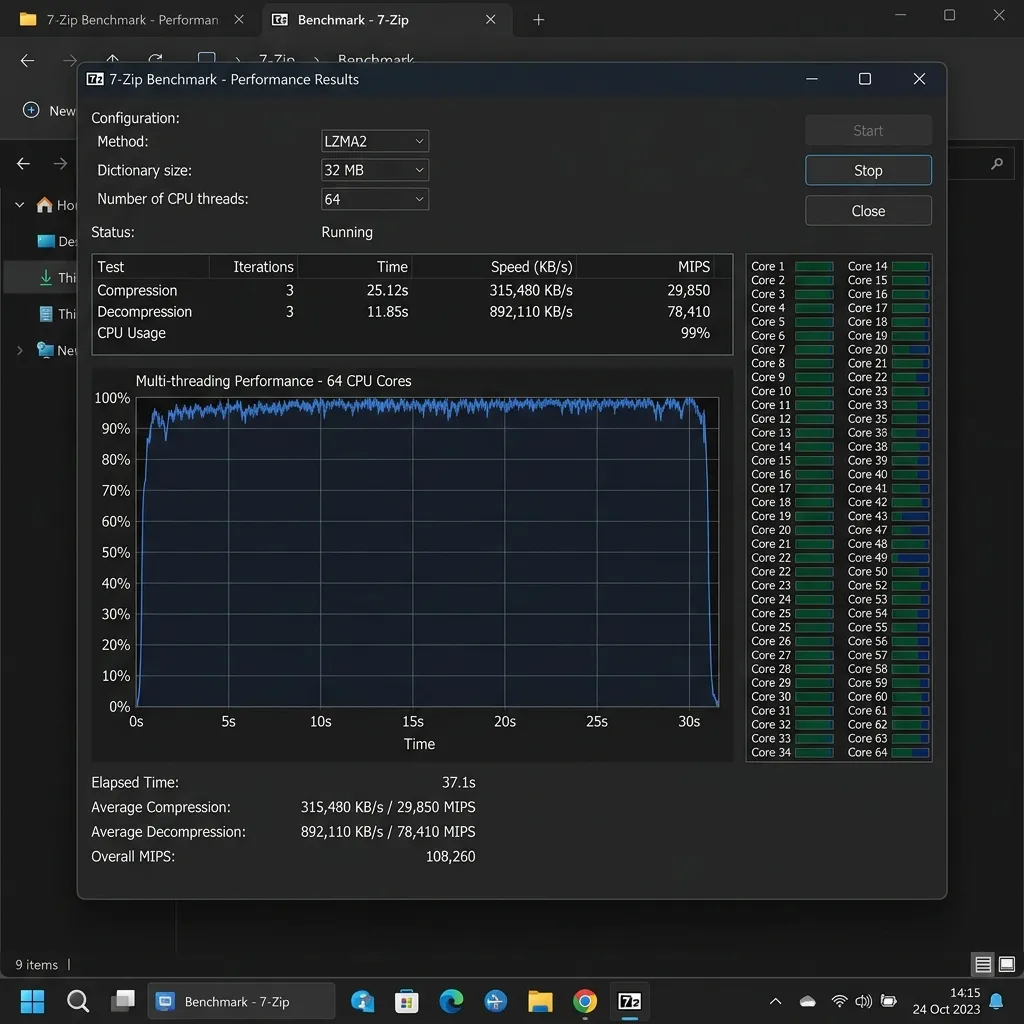1024x1024 pixels.
Task: Click the New item plus icon
Action: (x=31, y=110)
